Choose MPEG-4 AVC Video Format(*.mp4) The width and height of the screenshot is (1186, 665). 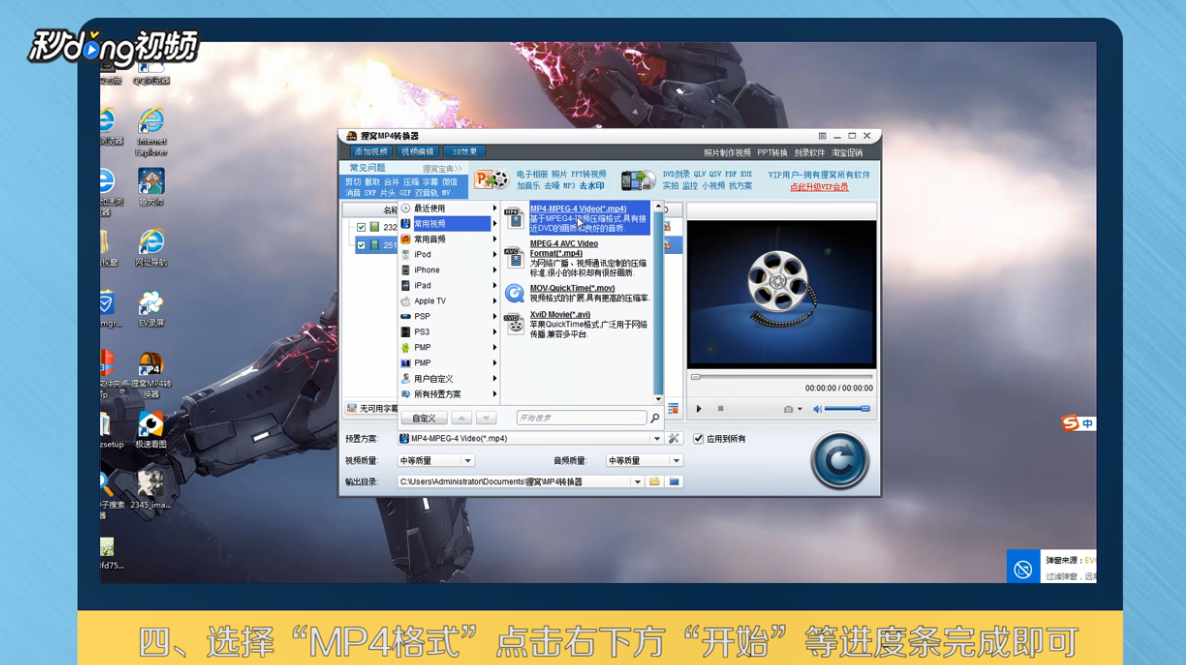(564, 248)
